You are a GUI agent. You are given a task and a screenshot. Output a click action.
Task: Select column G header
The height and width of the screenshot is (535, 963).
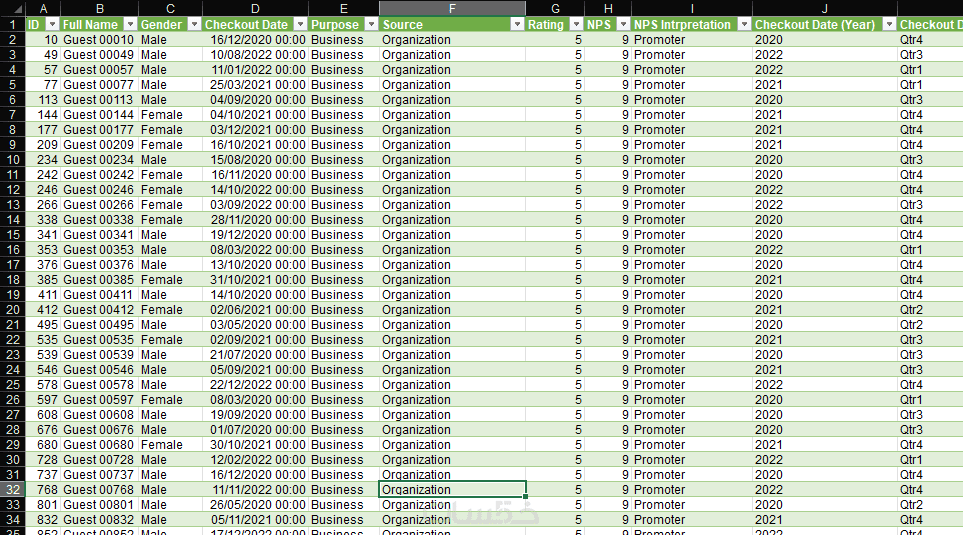555,9
